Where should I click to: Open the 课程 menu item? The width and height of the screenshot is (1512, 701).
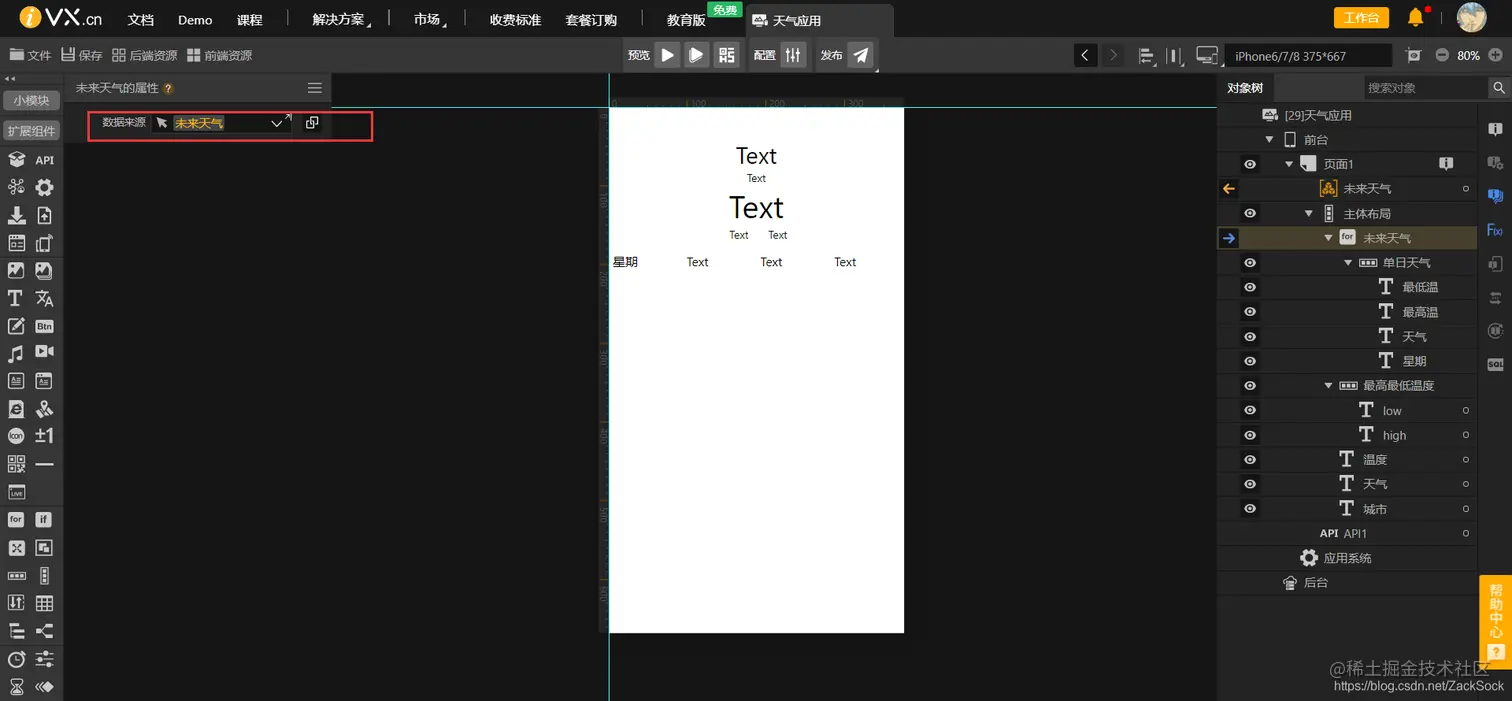coord(249,20)
